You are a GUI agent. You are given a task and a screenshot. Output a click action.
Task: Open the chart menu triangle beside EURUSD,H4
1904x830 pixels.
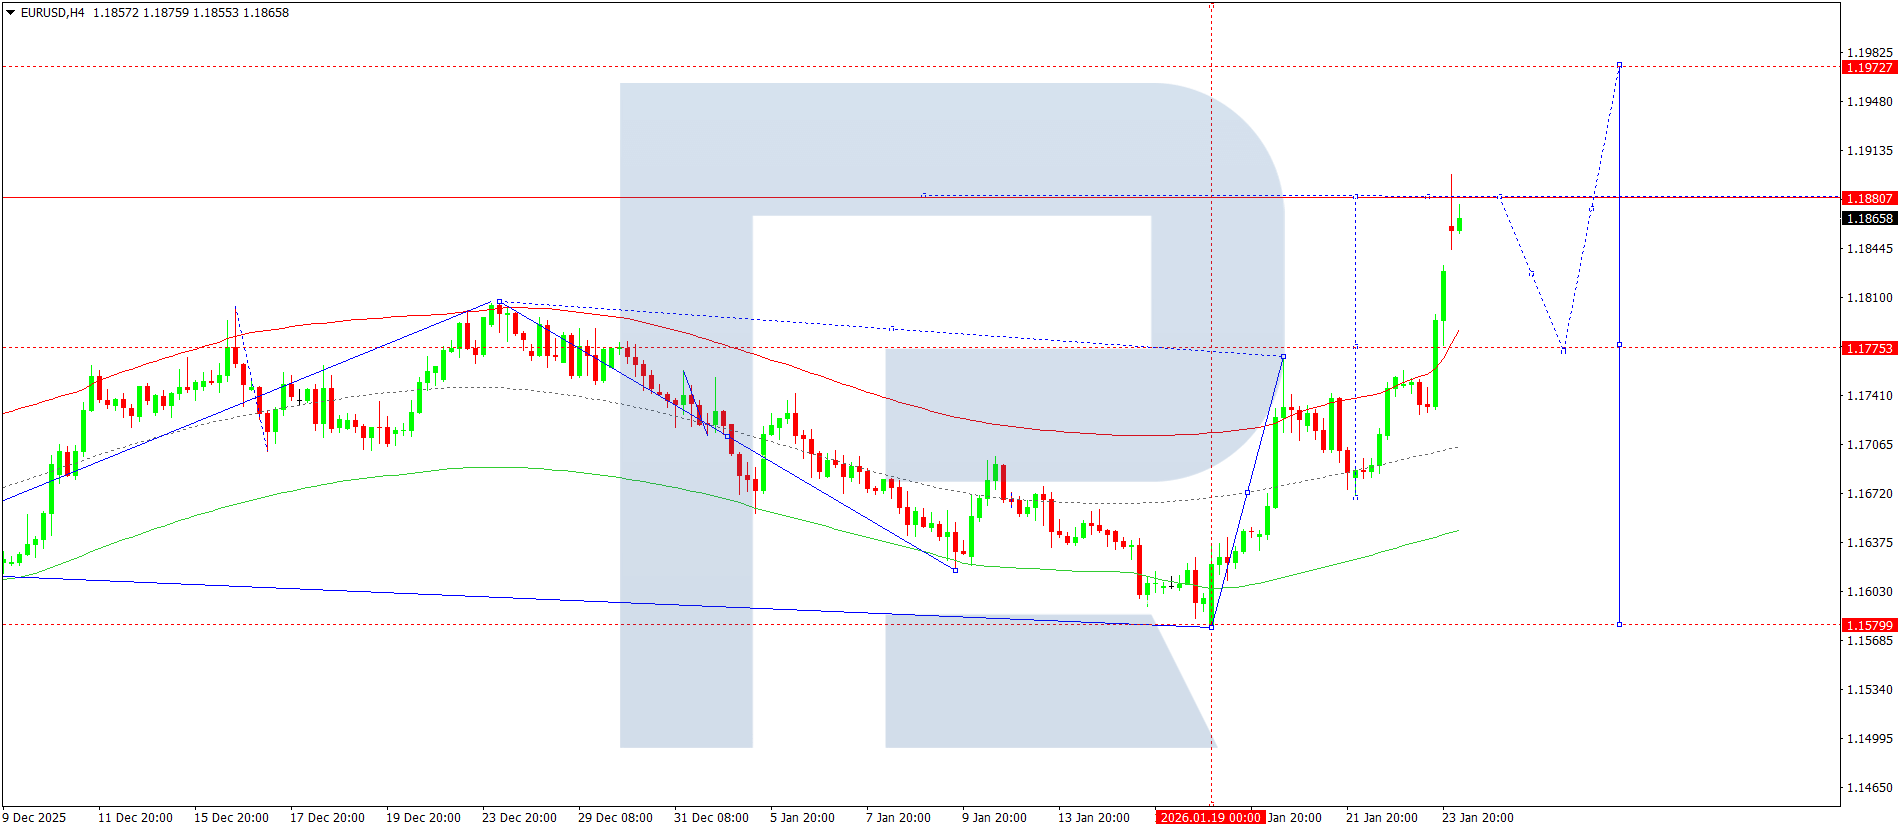coord(11,13)
